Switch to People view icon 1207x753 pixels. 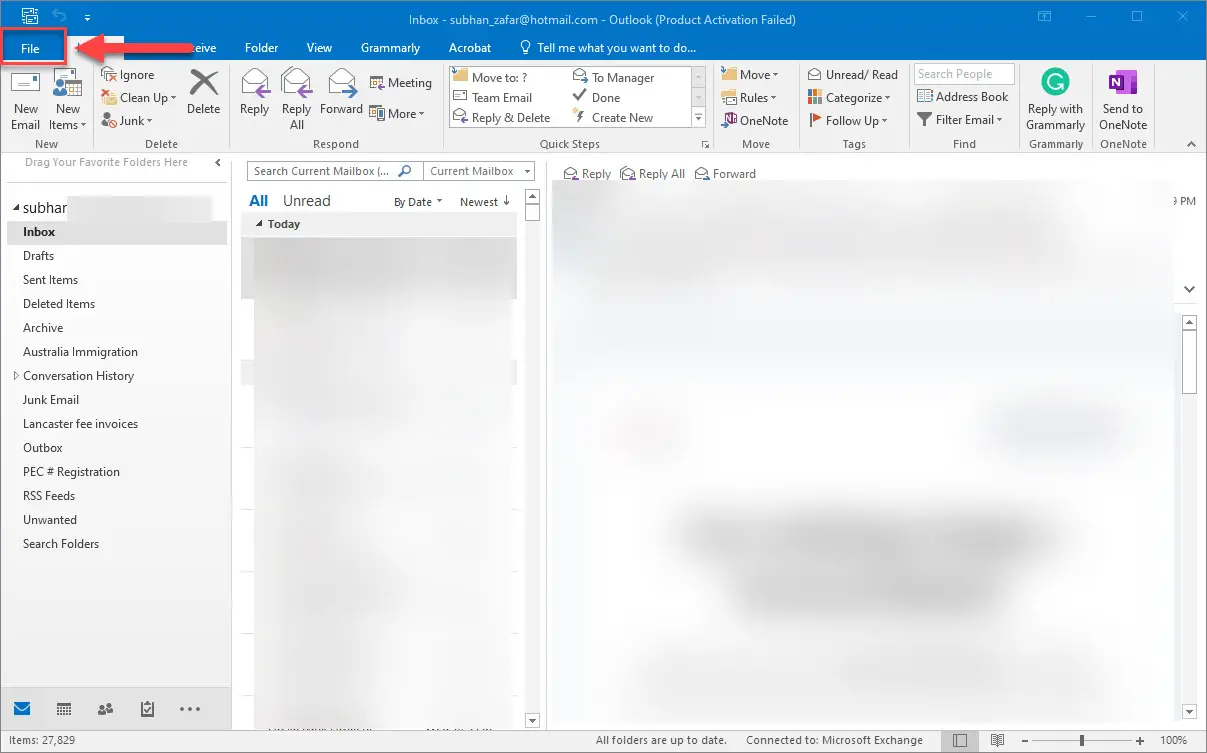(x=106, y=709)
